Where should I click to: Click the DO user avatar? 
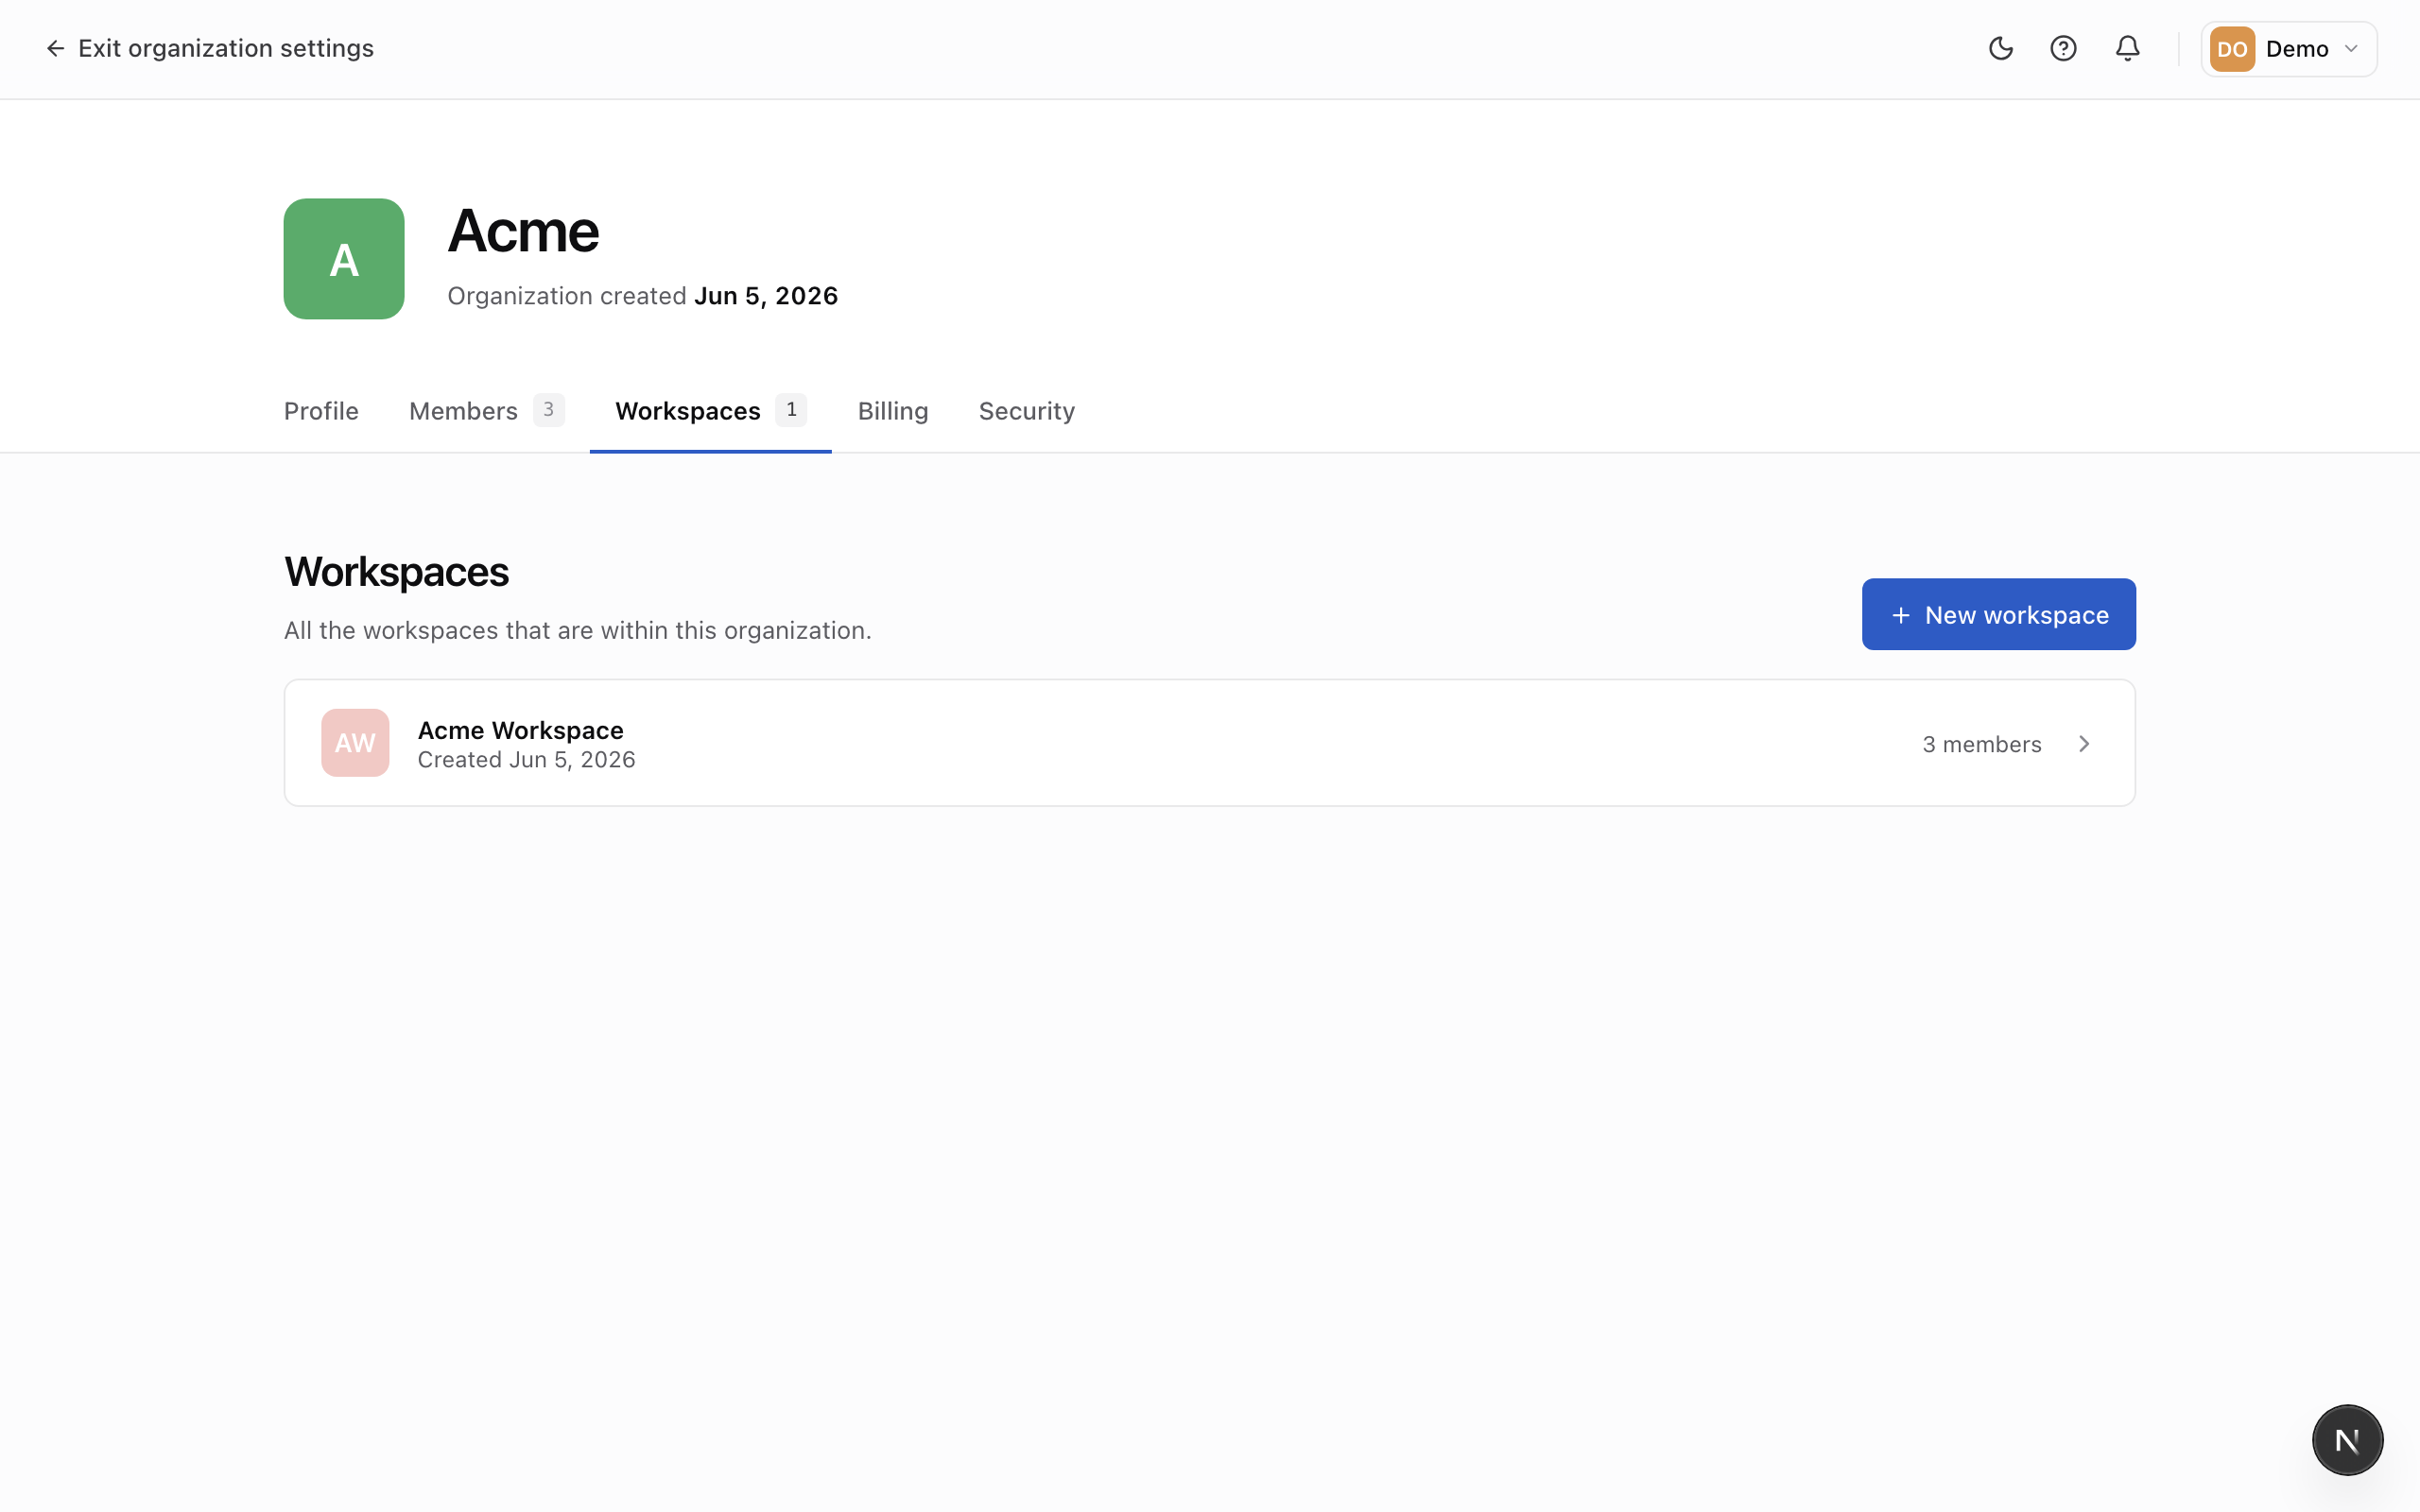pyautogui.click(x=2232, y=49)
